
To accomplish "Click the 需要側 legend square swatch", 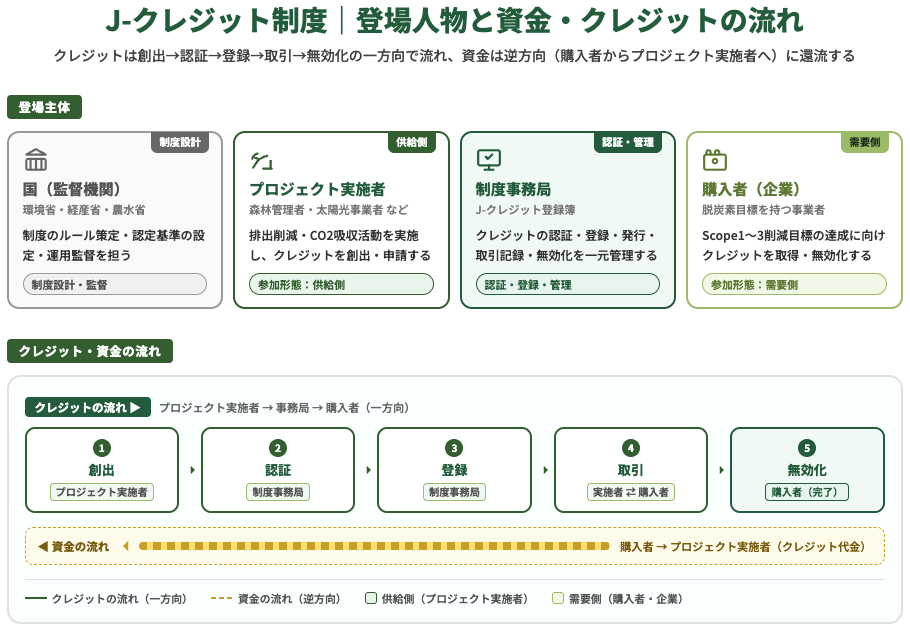I will coord(558,598).
